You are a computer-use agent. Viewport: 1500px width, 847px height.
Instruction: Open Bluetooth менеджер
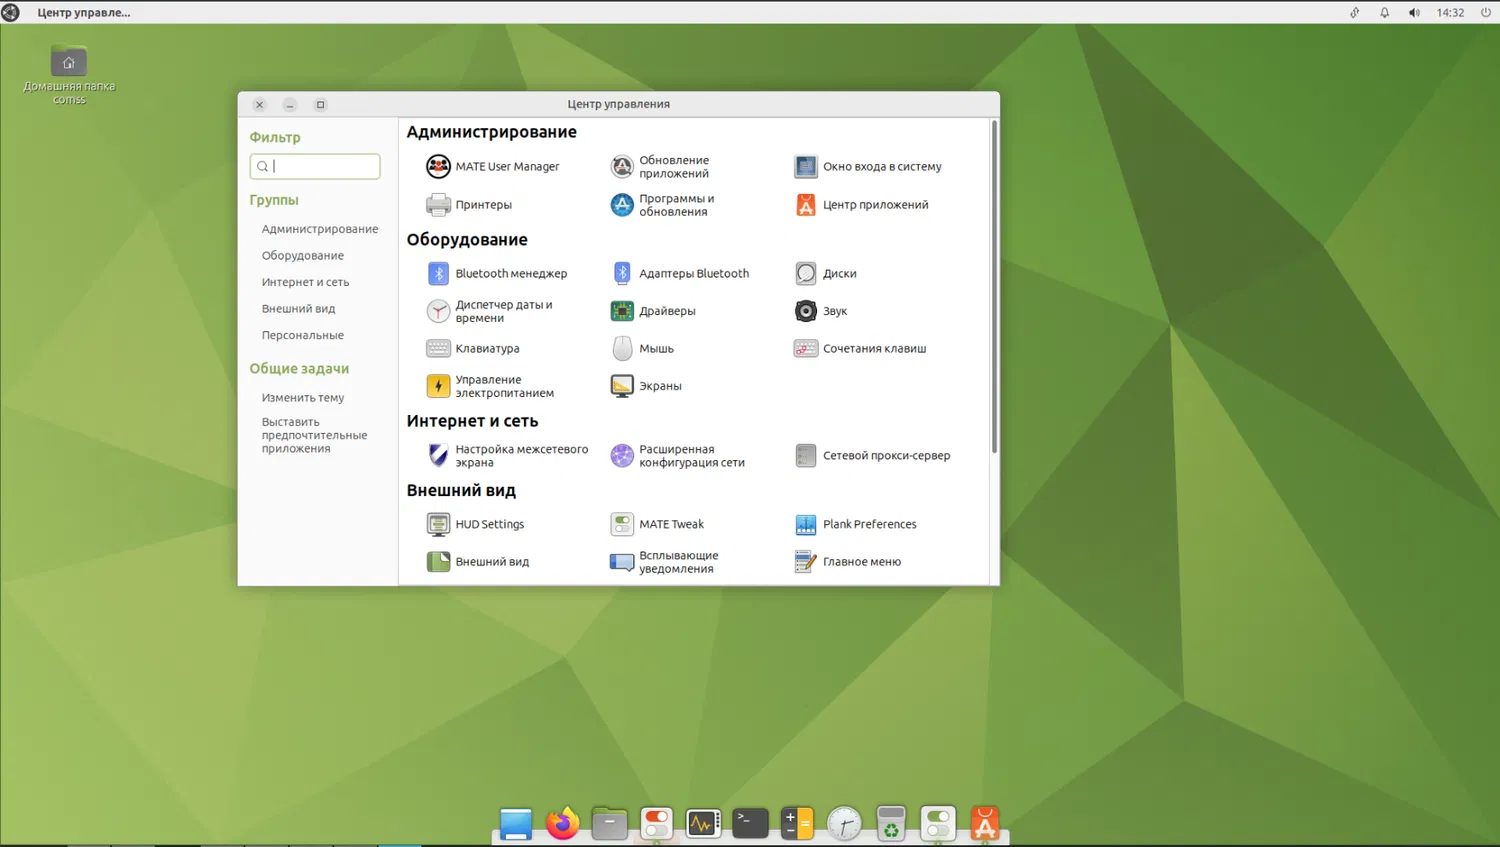coord(497,273)
